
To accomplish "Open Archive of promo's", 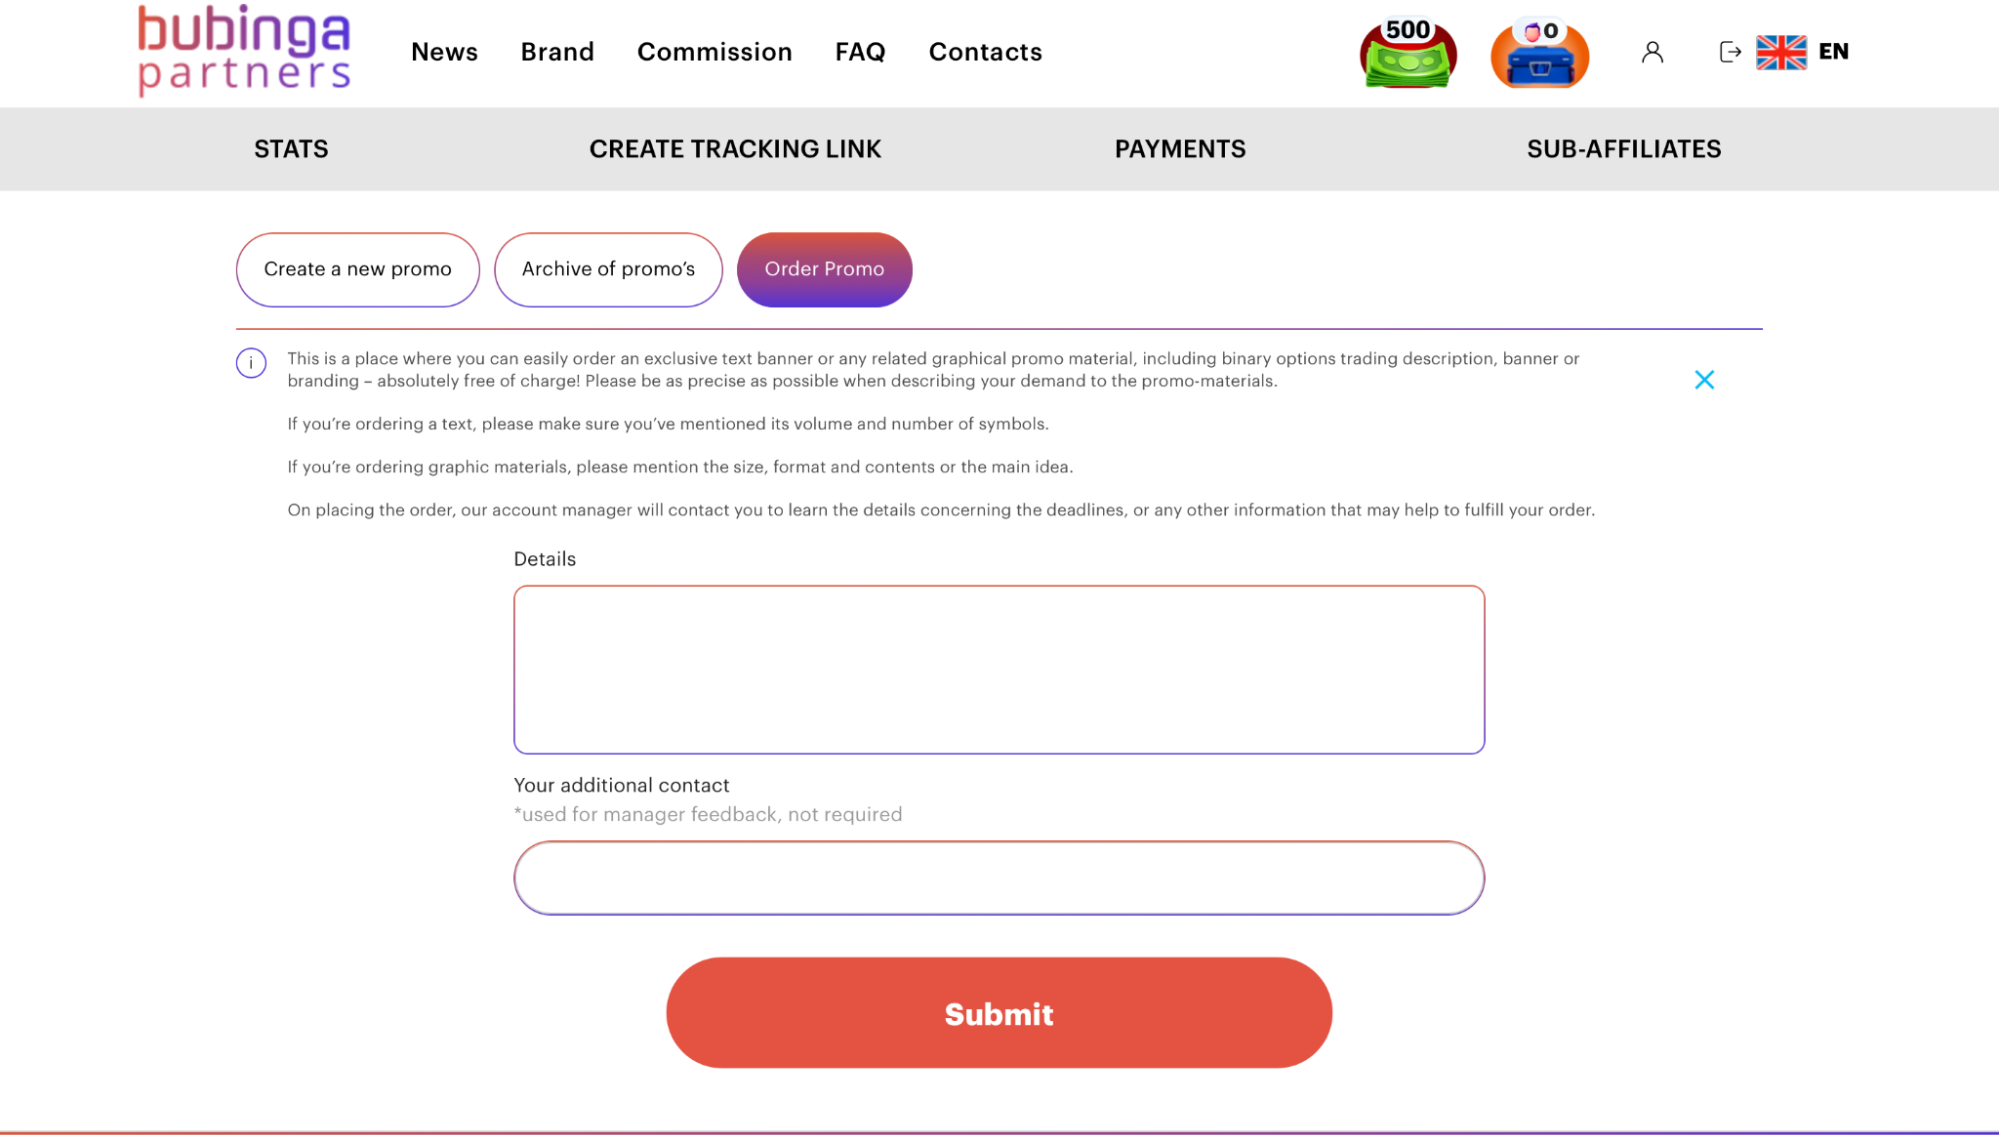I will 608,270.
